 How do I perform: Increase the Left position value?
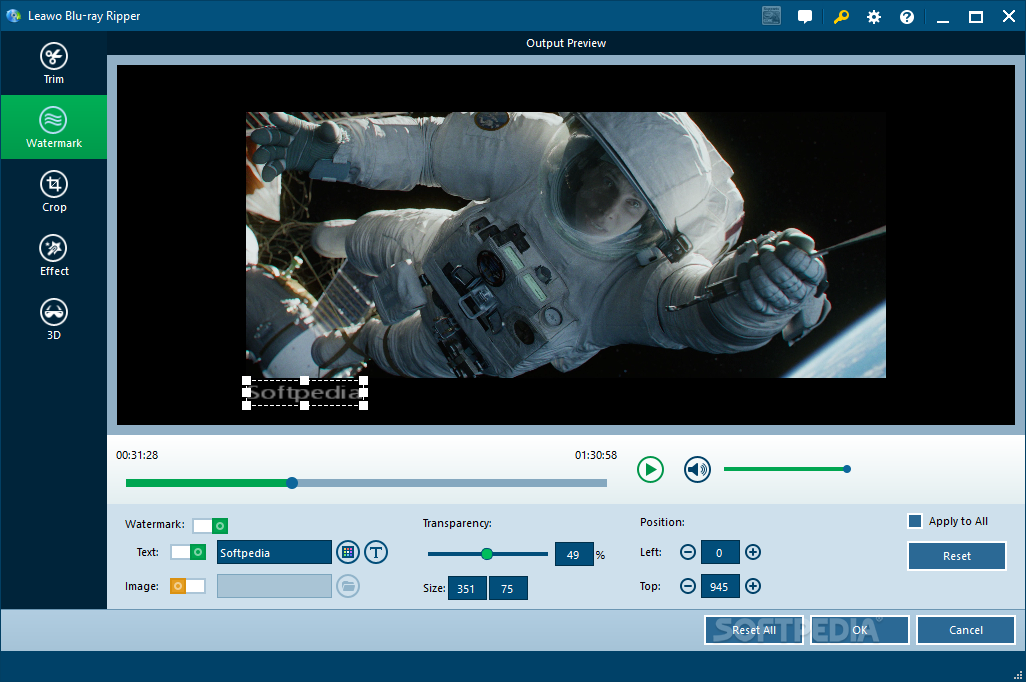[x=753, y=552]
